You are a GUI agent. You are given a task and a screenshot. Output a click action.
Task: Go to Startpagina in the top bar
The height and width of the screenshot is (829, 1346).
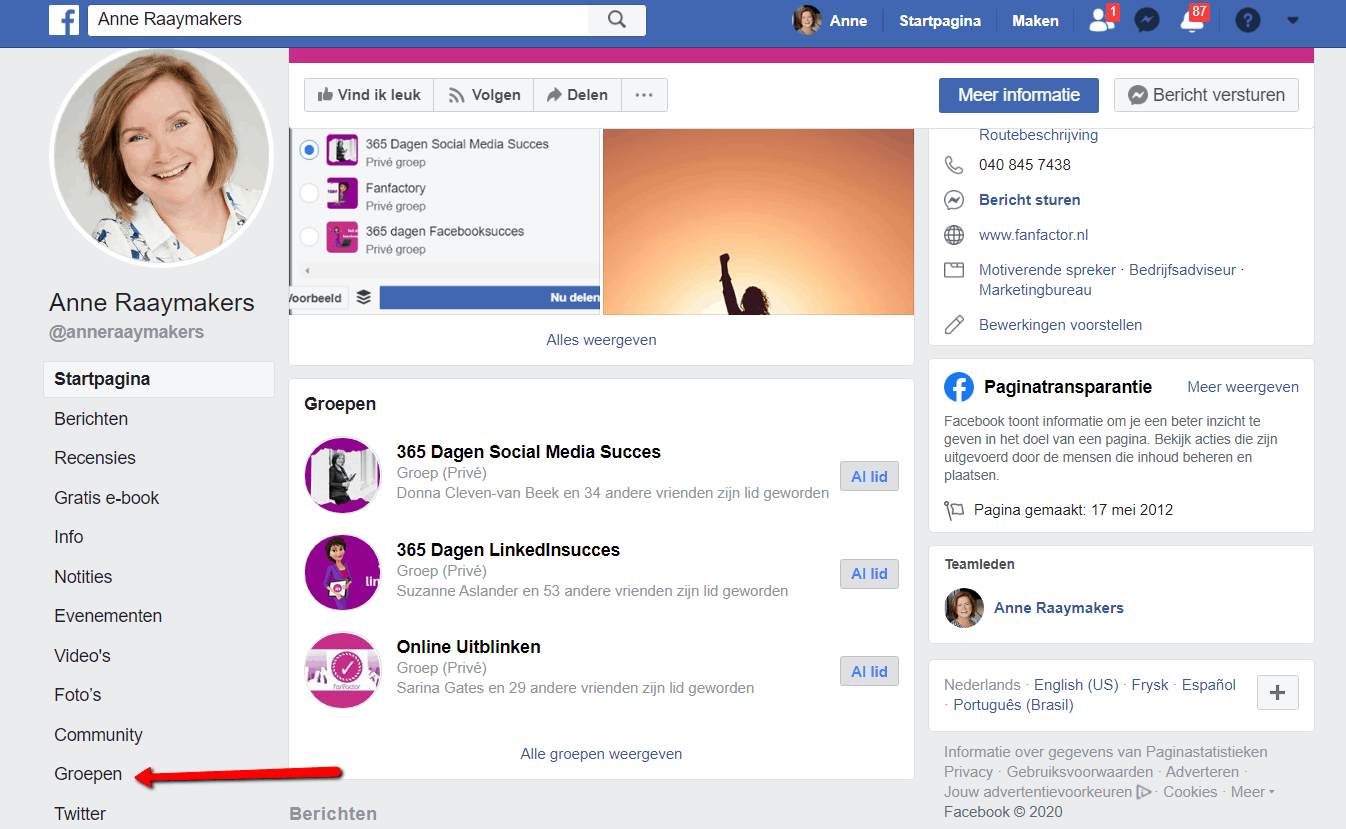940,21
